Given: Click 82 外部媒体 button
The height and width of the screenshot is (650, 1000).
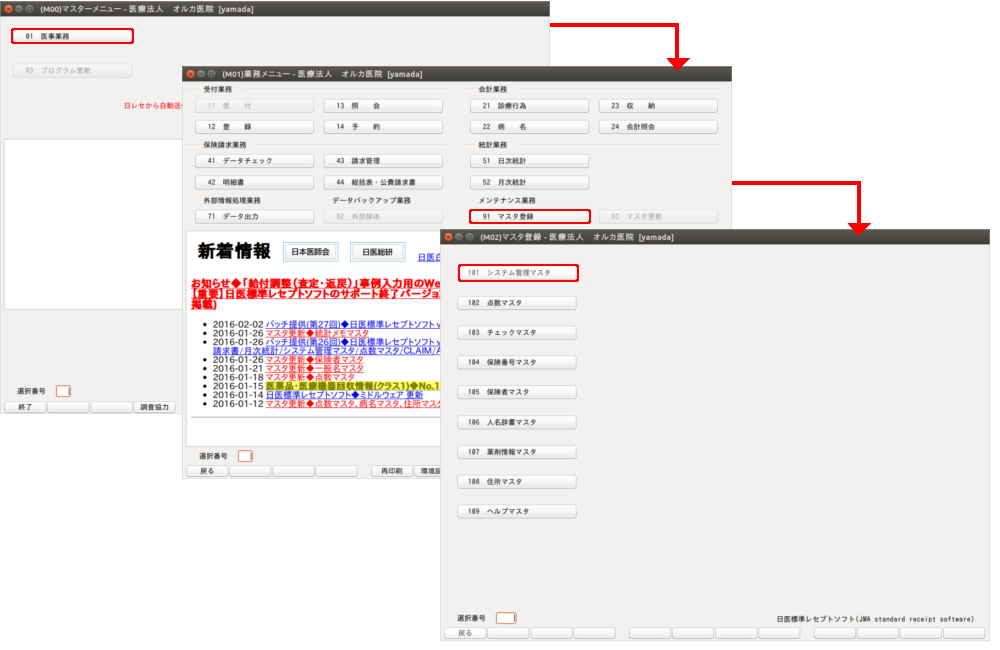Looking at the screenshot, I should coord(383,217).
